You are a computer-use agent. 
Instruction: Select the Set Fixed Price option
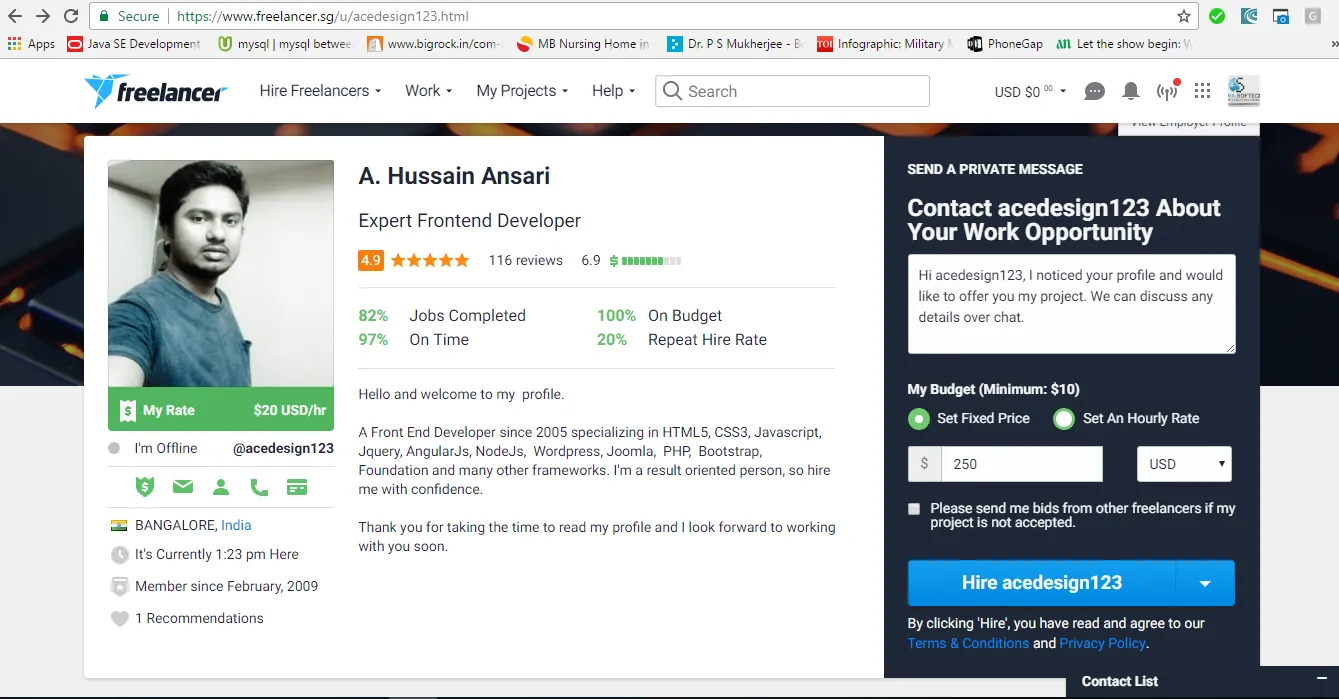pyautogui.click(x=918, y=419)
